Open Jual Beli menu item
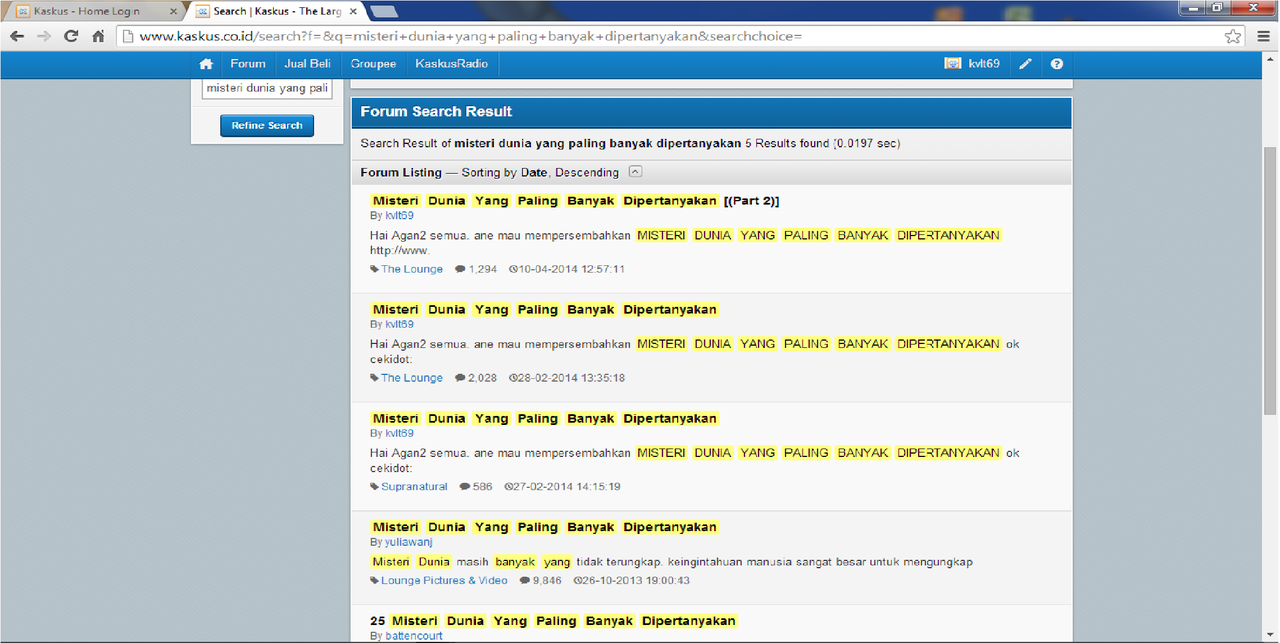 (x=307, y=64)
